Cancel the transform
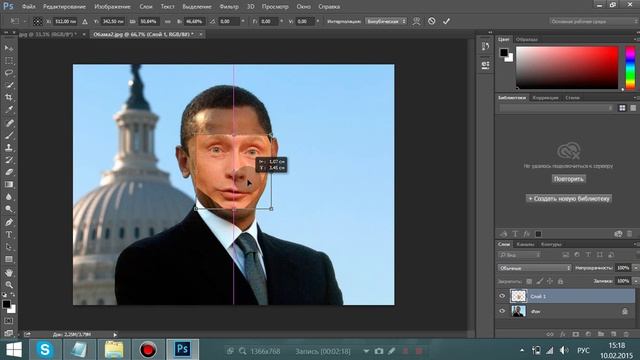The height and width of the screenshot is (360, 640). [x=431, y=21]
